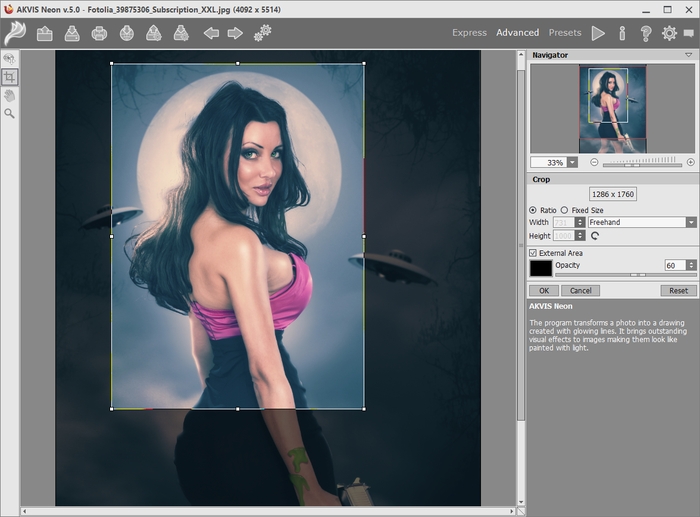Select the Crop tool
This screenshot has height=517, width=700.
click(9, 77)
